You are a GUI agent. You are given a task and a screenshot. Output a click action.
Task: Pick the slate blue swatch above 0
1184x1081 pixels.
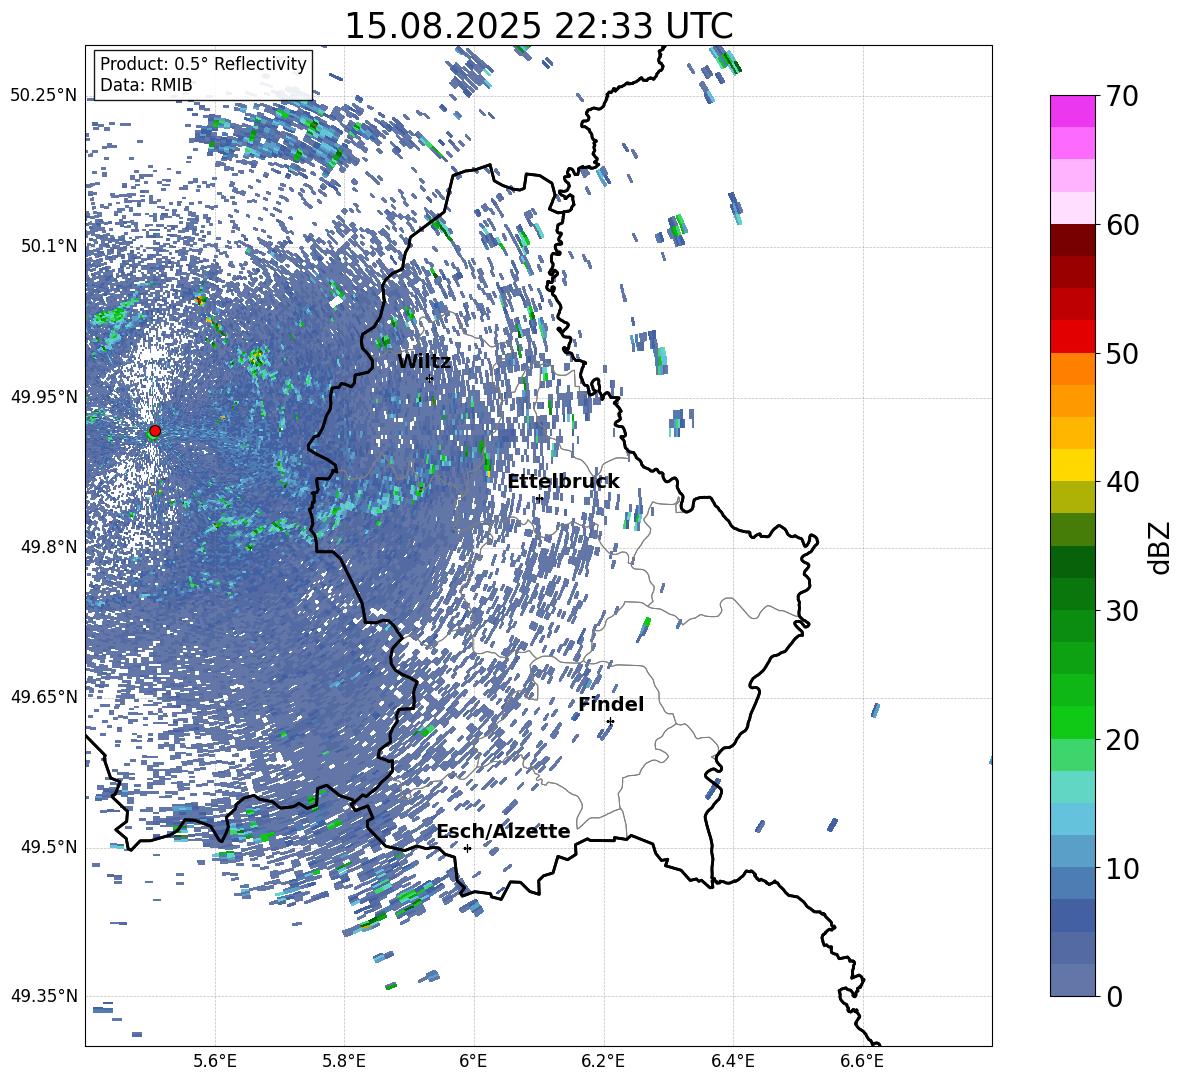click(x=1073, y=980)
